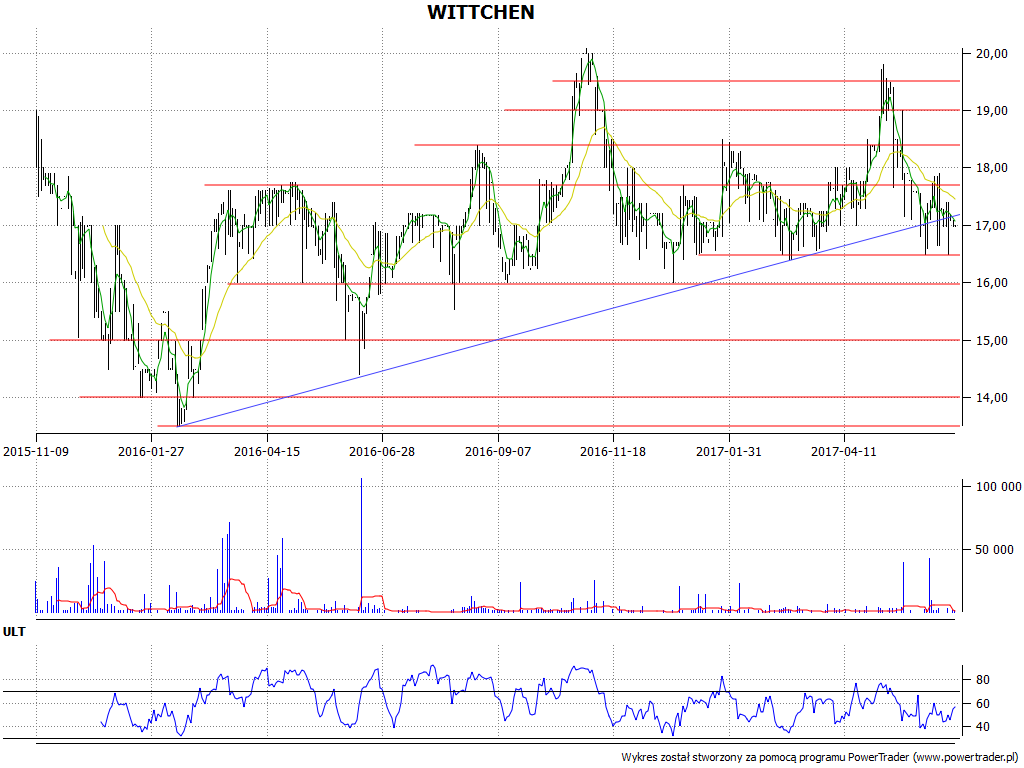Click the PowerTrader credit text at bottom
The image size is (1024, 768).
click(820, 758)
